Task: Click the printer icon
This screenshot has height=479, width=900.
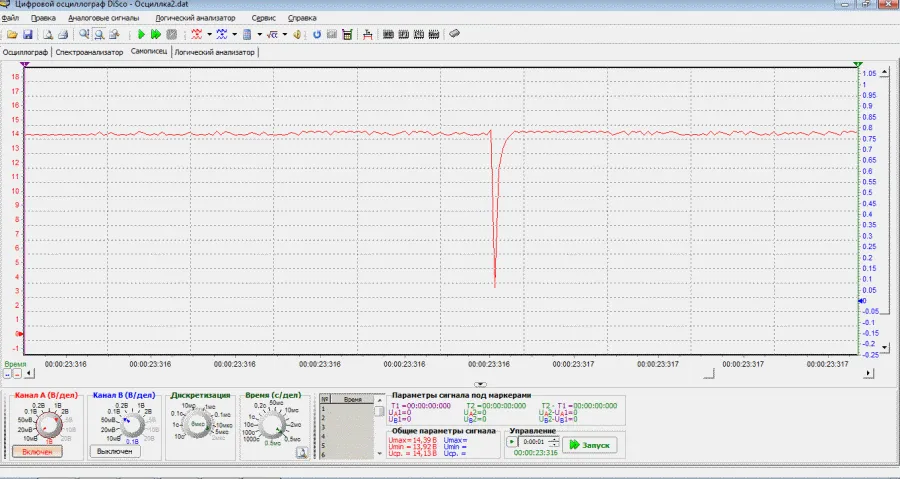Action: tap(63, 34)
